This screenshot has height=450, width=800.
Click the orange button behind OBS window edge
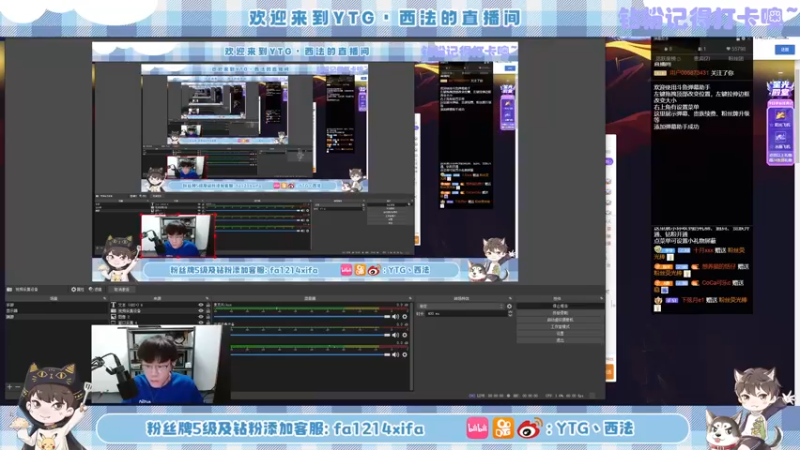[x=609, y=372]
